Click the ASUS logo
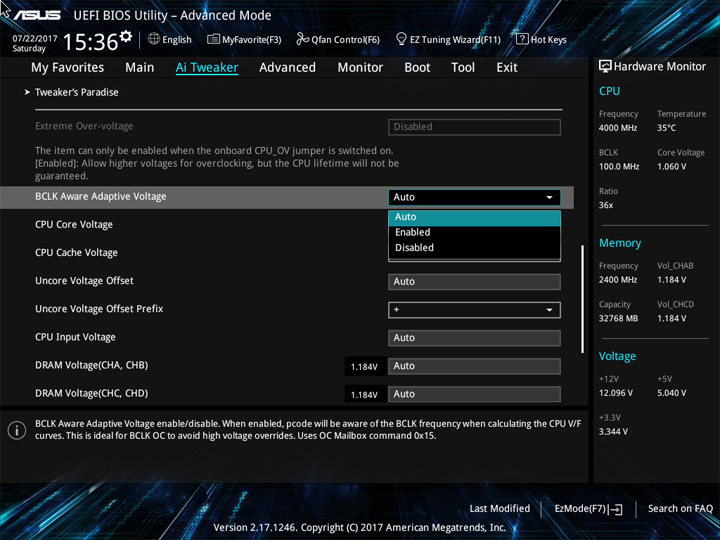Viewport: 720px width, 540px height. [x=37, y=15]
